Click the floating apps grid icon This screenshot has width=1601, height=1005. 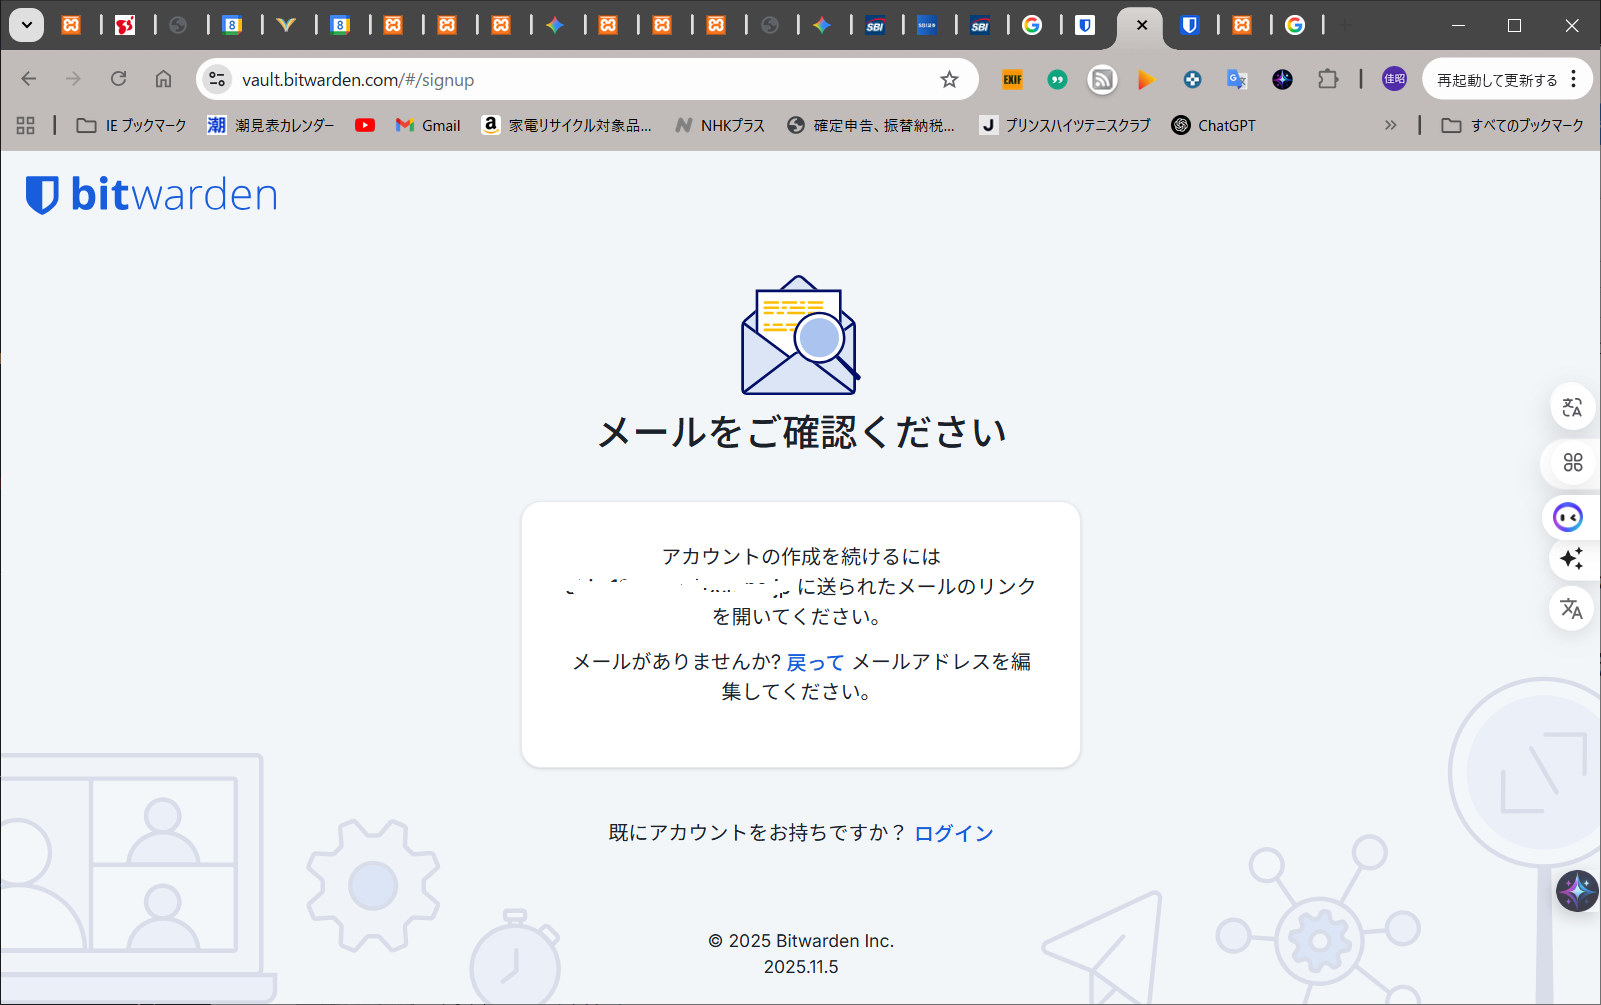[x=1572, y=462]
